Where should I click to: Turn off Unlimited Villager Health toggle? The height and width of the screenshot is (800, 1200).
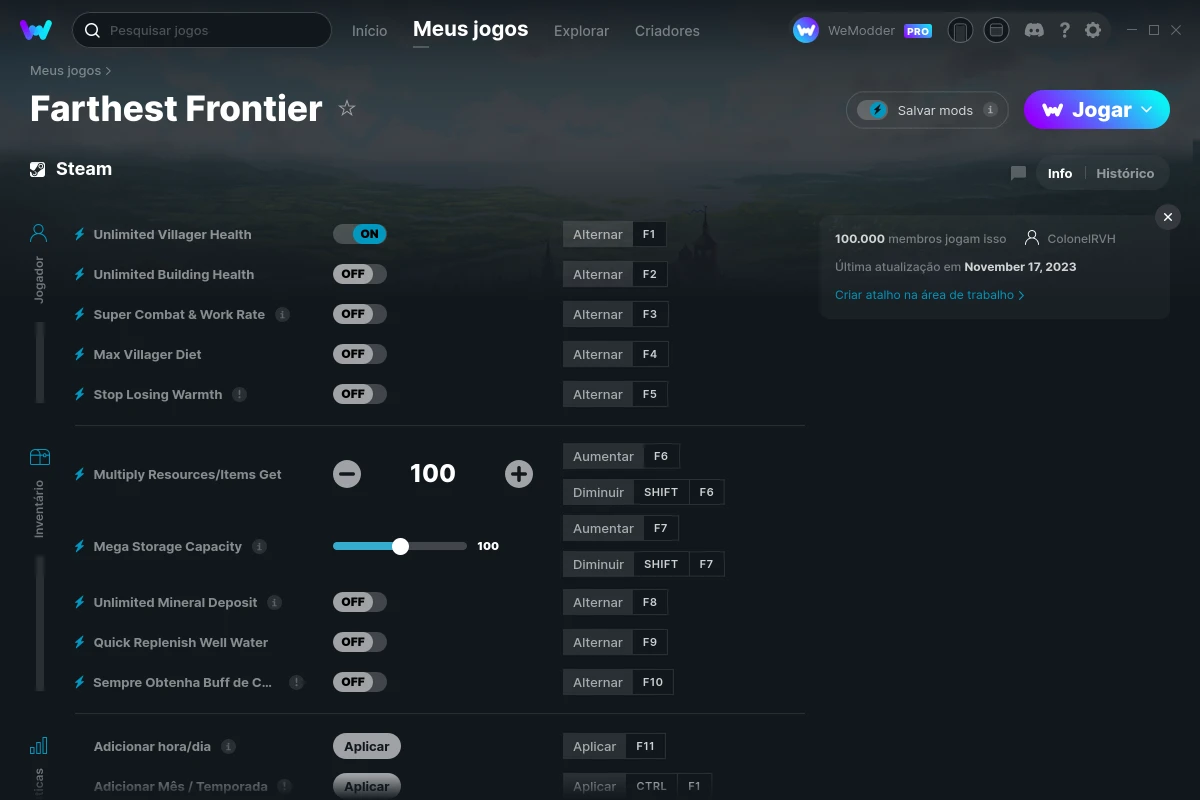tap(360, 234)
